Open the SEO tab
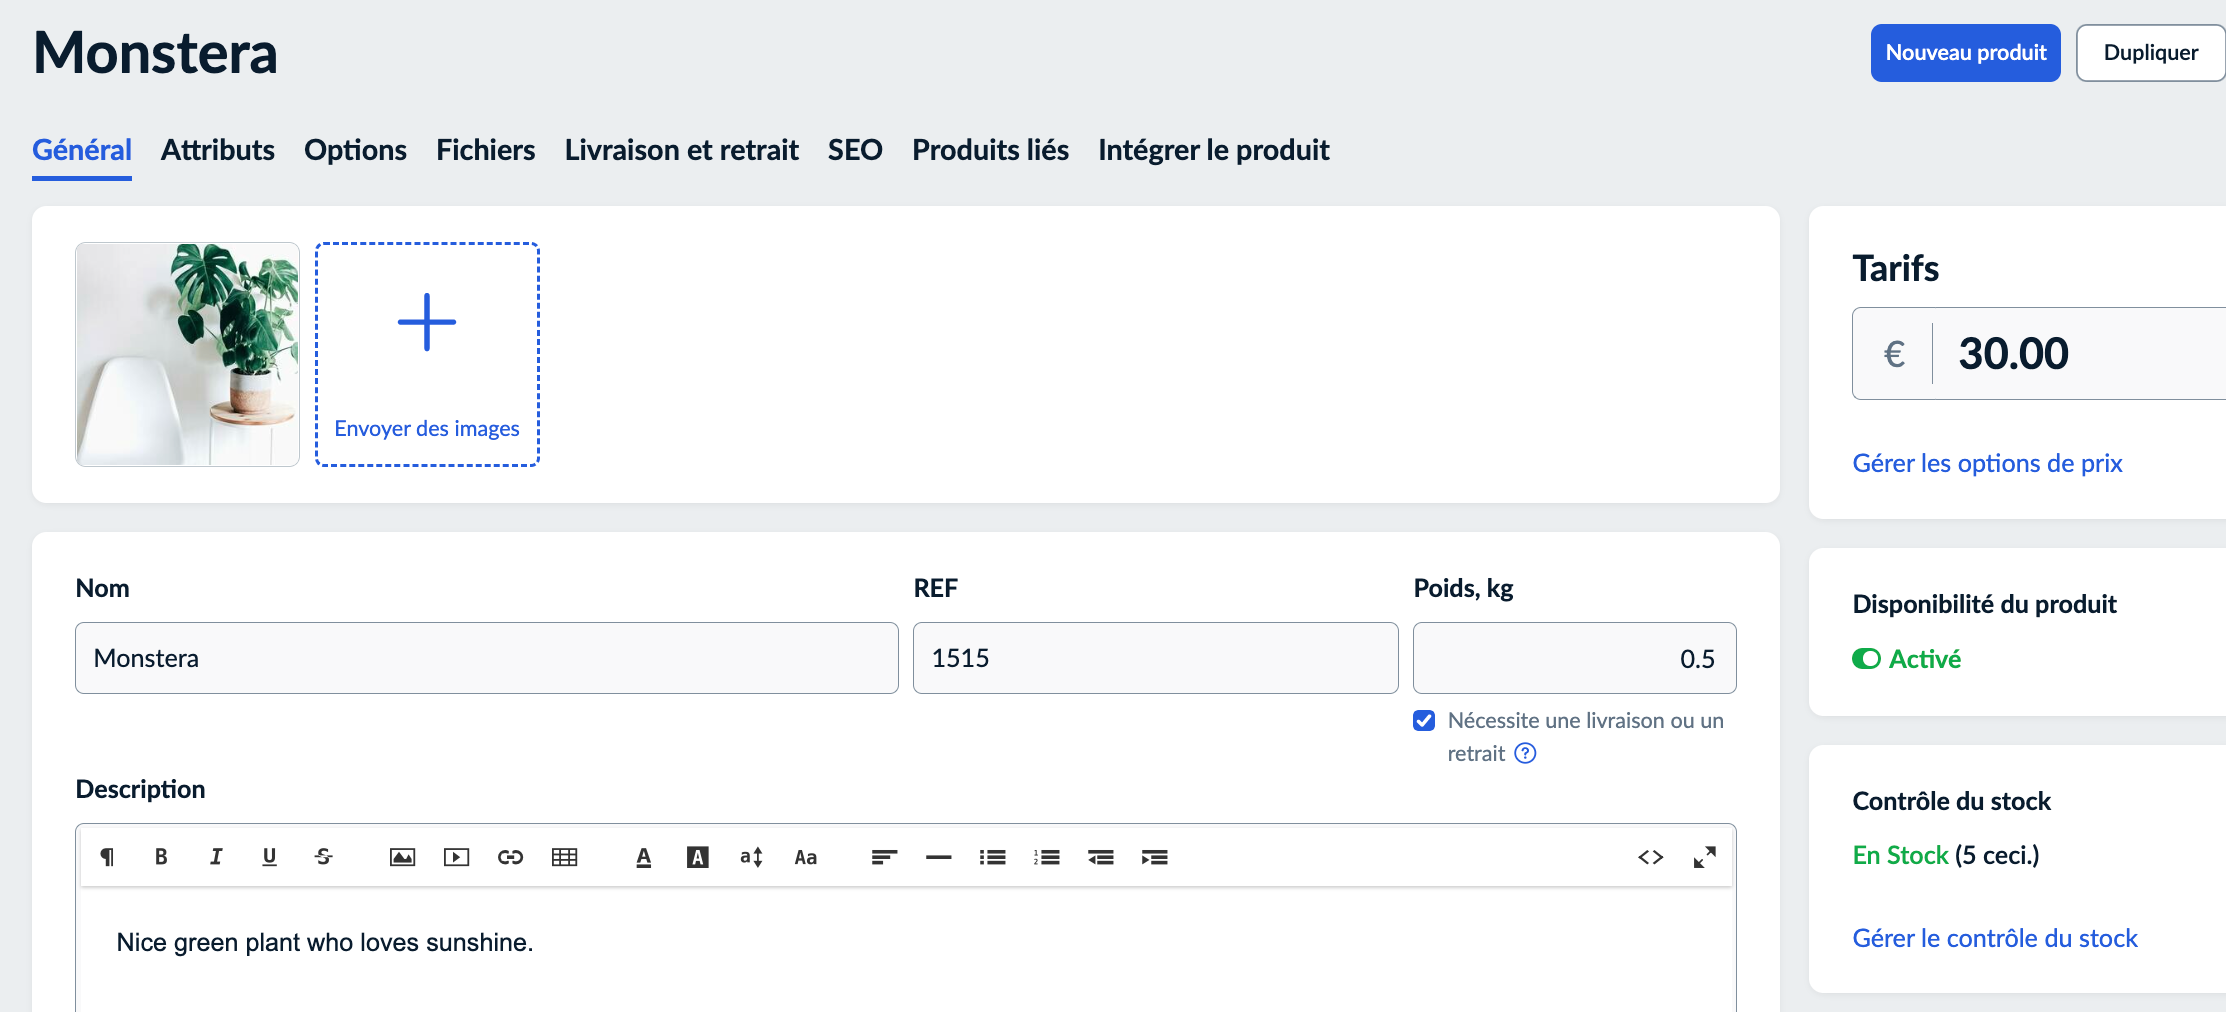 click(855, 150)
